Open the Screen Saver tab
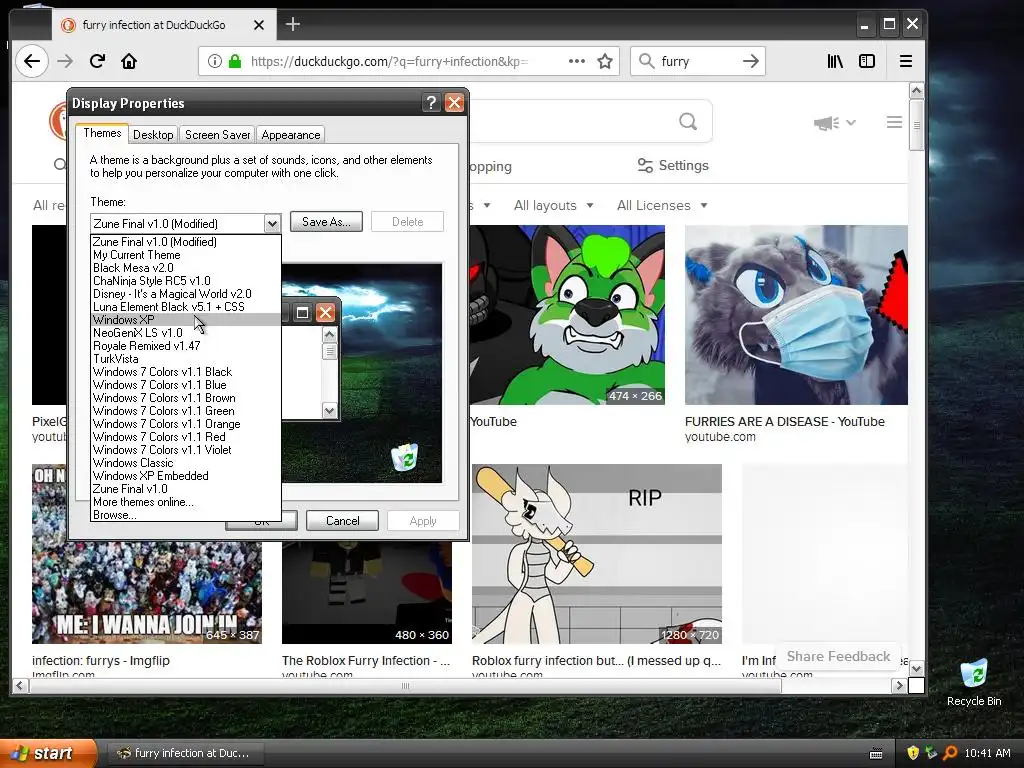Viewport: 1024px width, 768px height. pyautogui.click(x=217, y=135)
